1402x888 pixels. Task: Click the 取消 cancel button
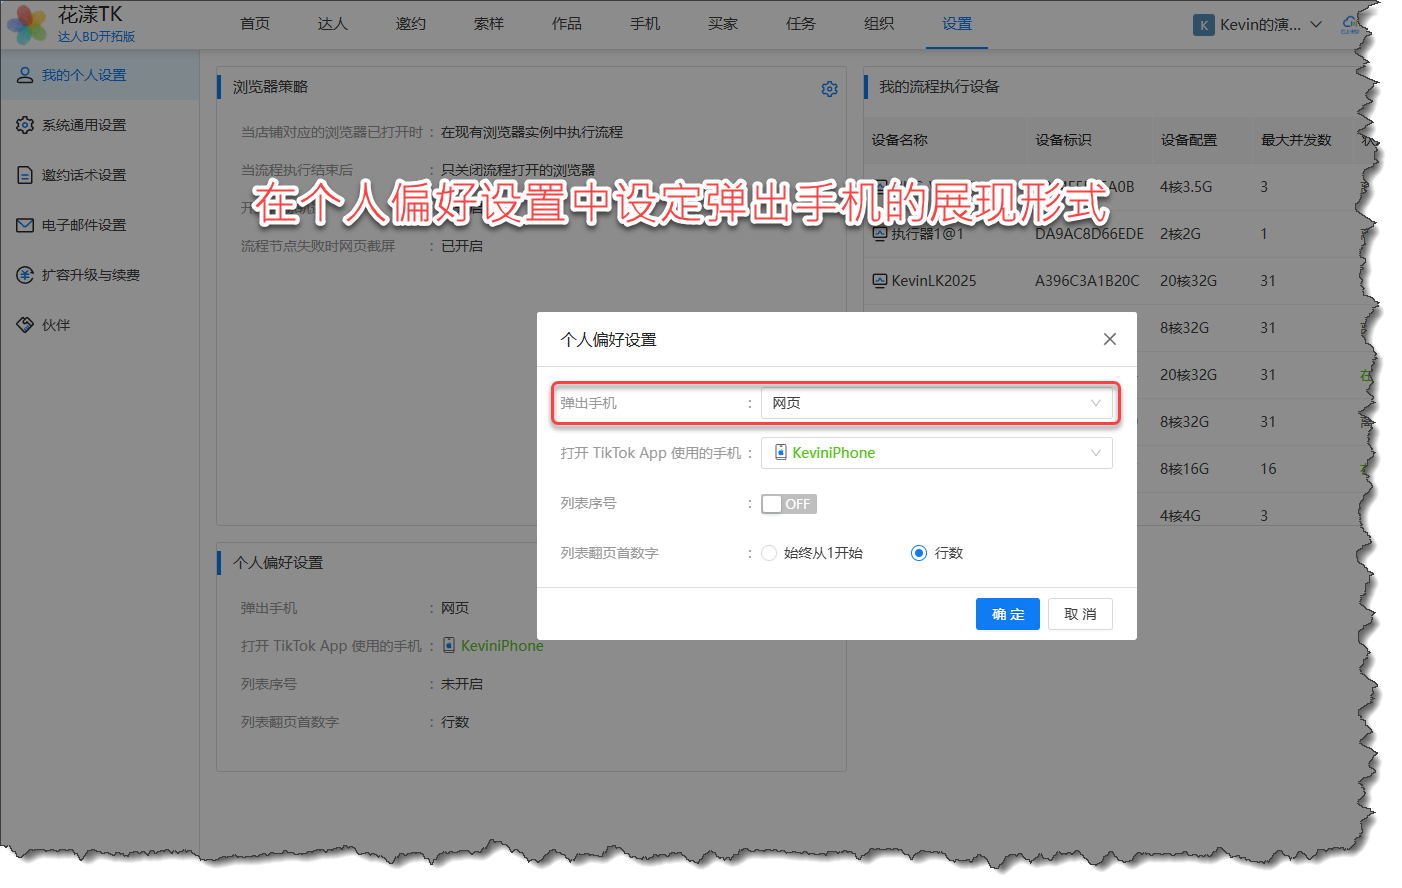click(1080, 614)
